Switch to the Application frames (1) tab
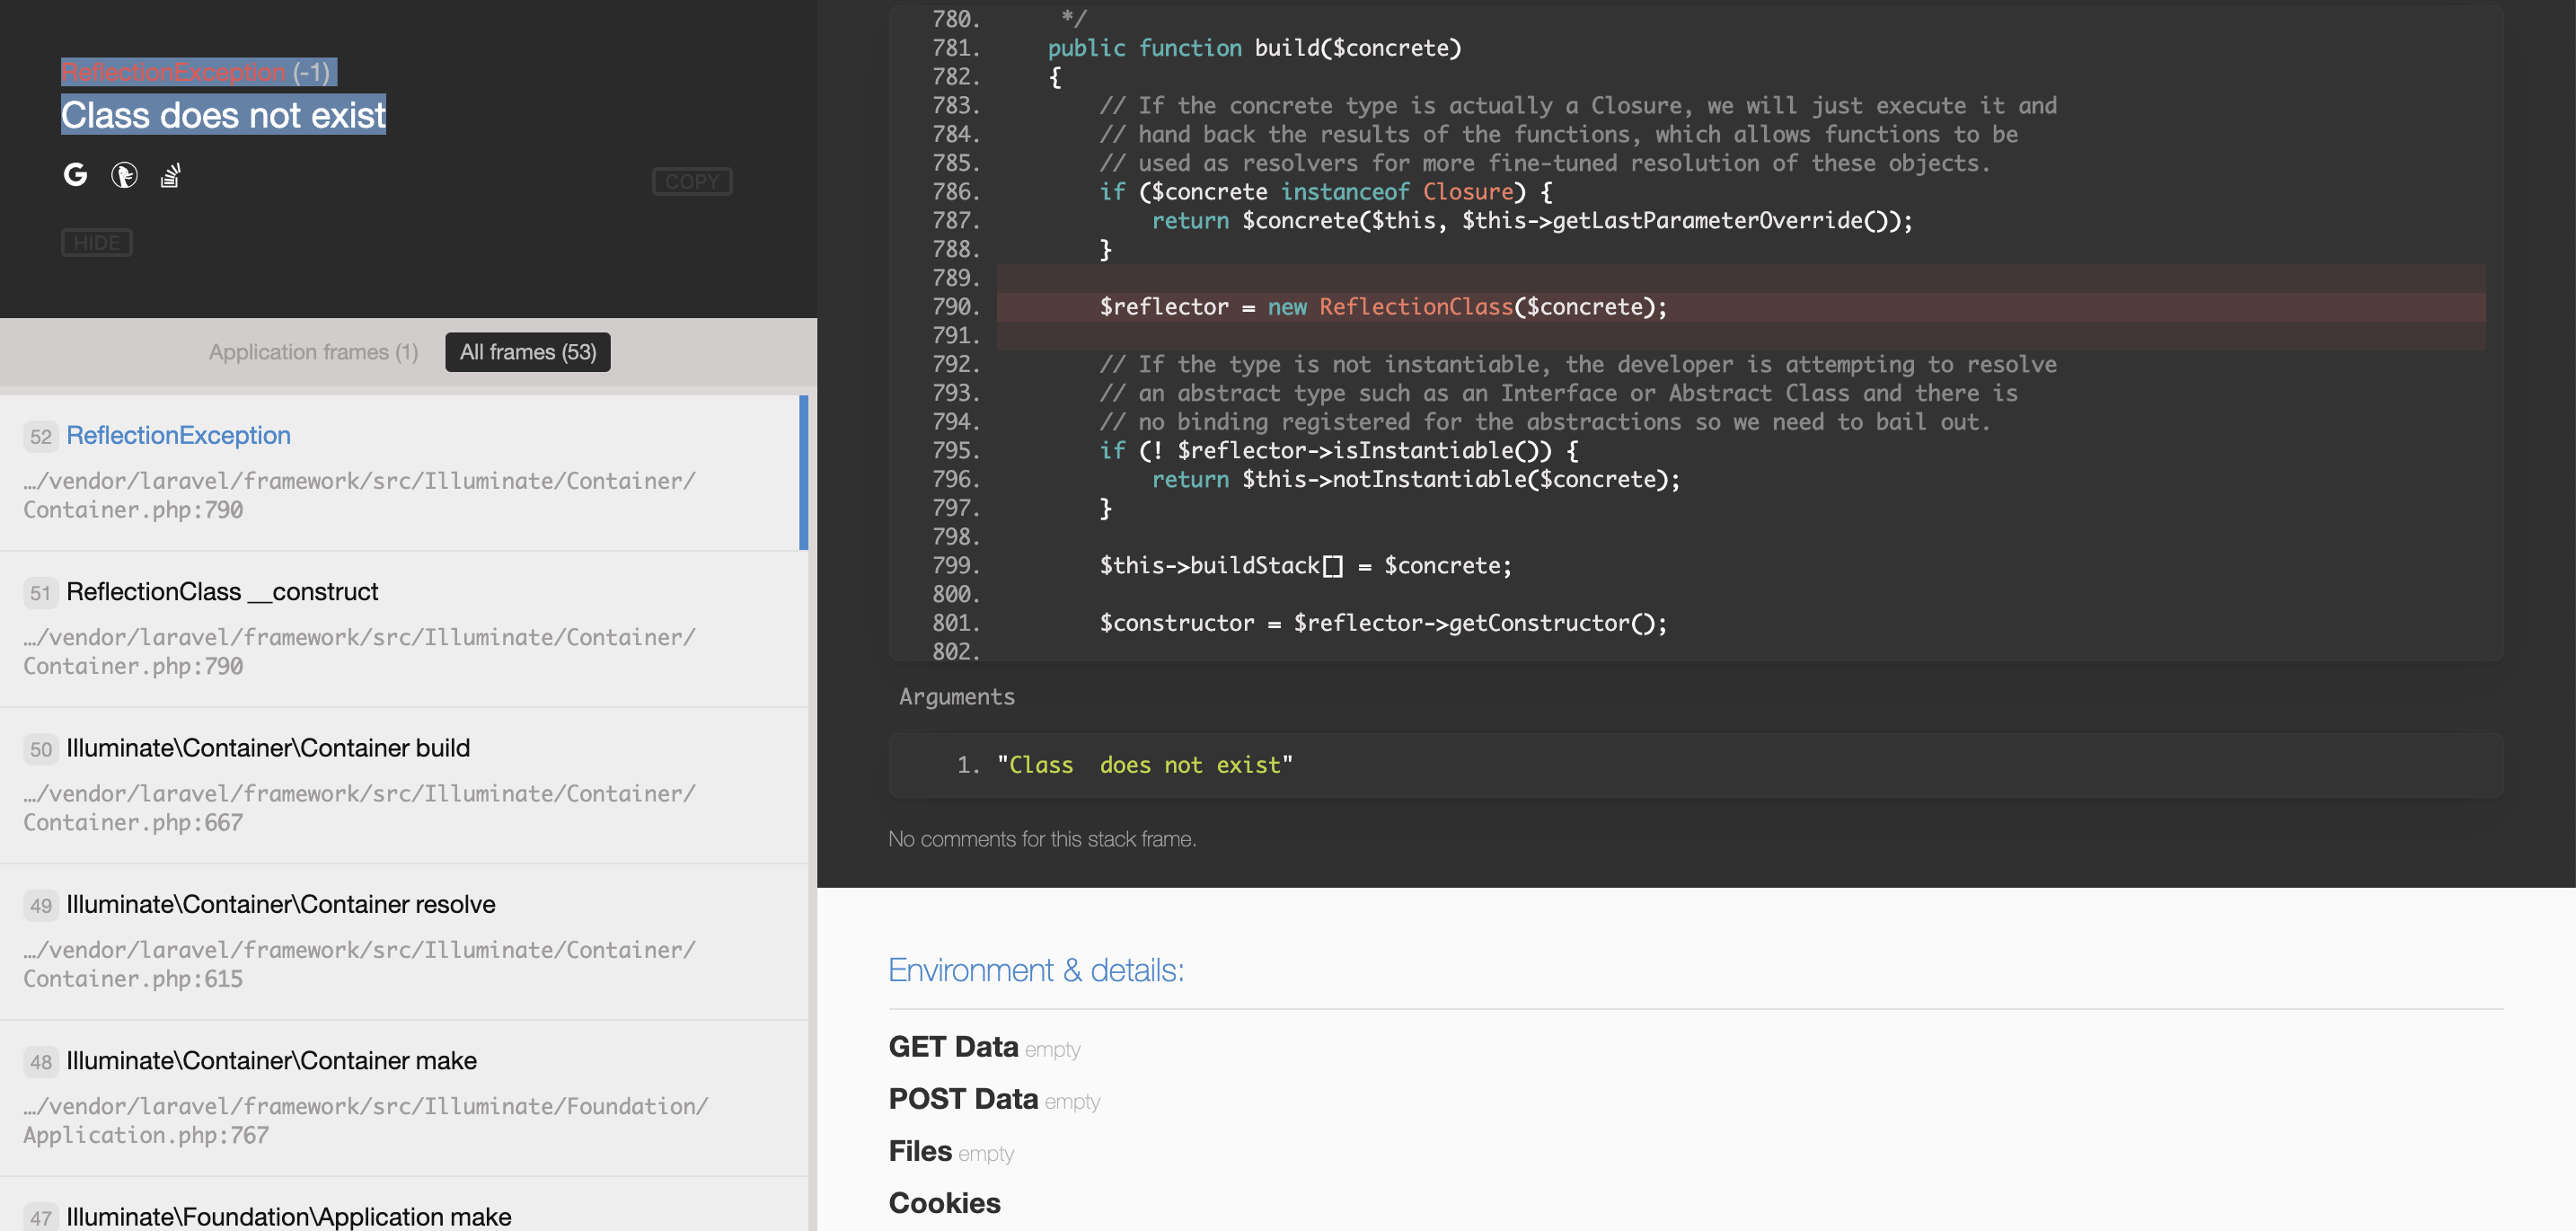The image size is (2576, 1231). [313, 352]
